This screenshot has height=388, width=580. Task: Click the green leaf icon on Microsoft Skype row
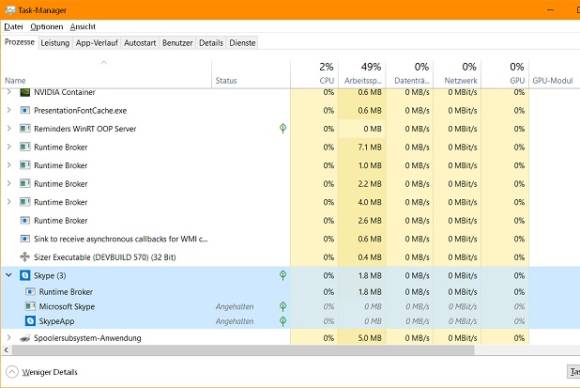283,306
